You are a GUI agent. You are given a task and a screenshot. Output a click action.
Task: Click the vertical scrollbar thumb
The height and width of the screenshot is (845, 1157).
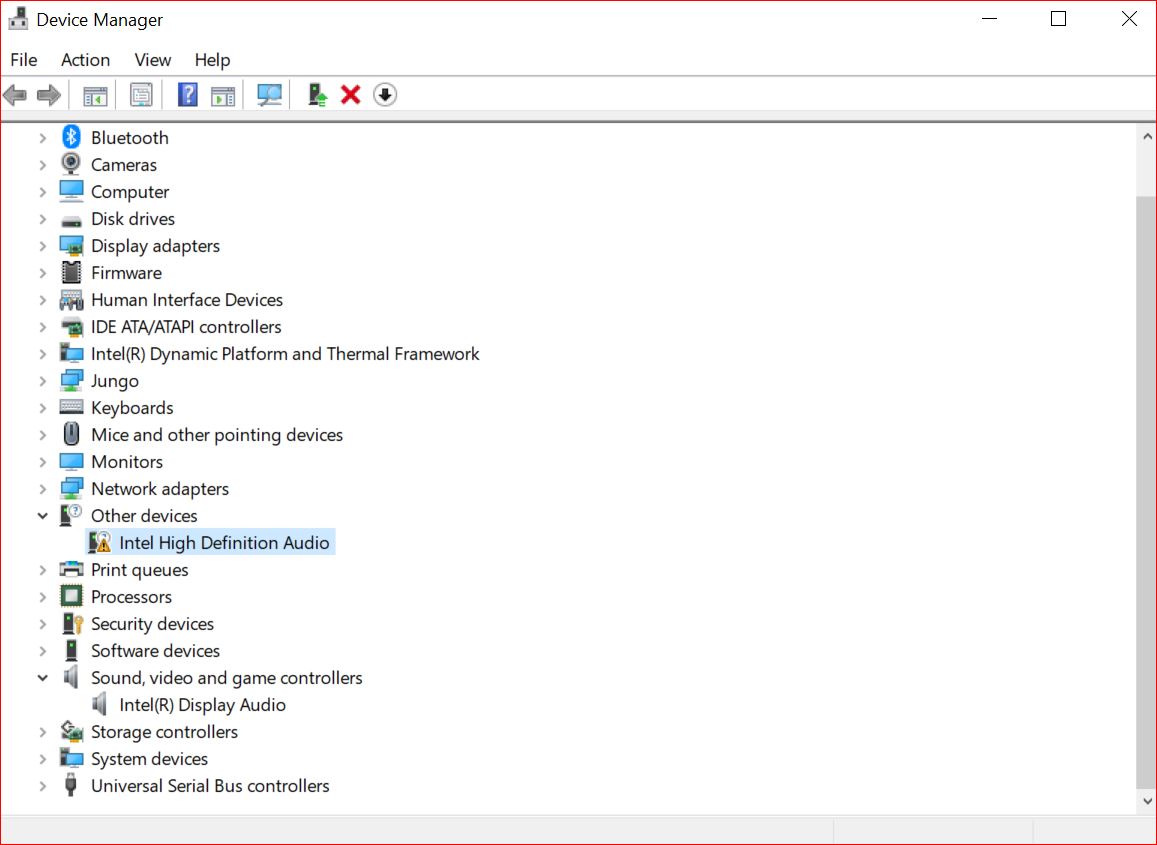1147,491
